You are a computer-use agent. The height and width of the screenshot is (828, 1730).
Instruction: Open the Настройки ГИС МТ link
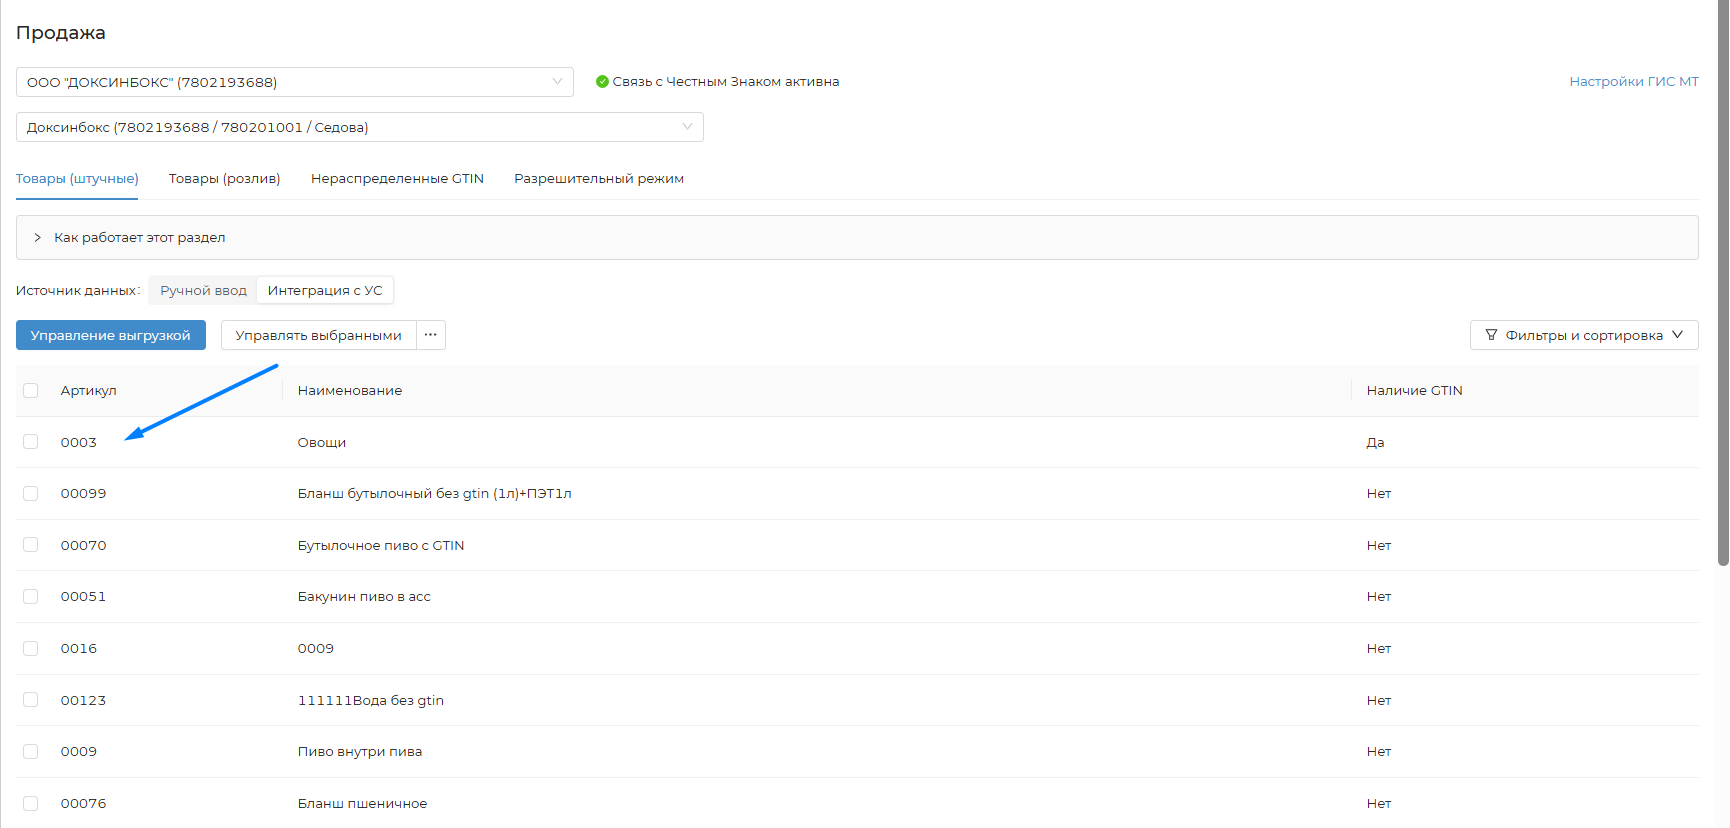coord(1633,82)
